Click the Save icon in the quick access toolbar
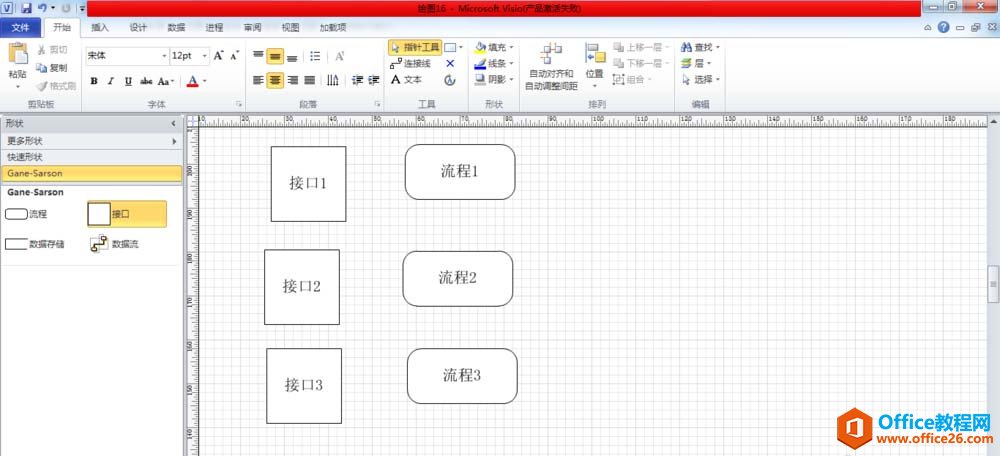The image size is (1000, 456). coord(26,8)
